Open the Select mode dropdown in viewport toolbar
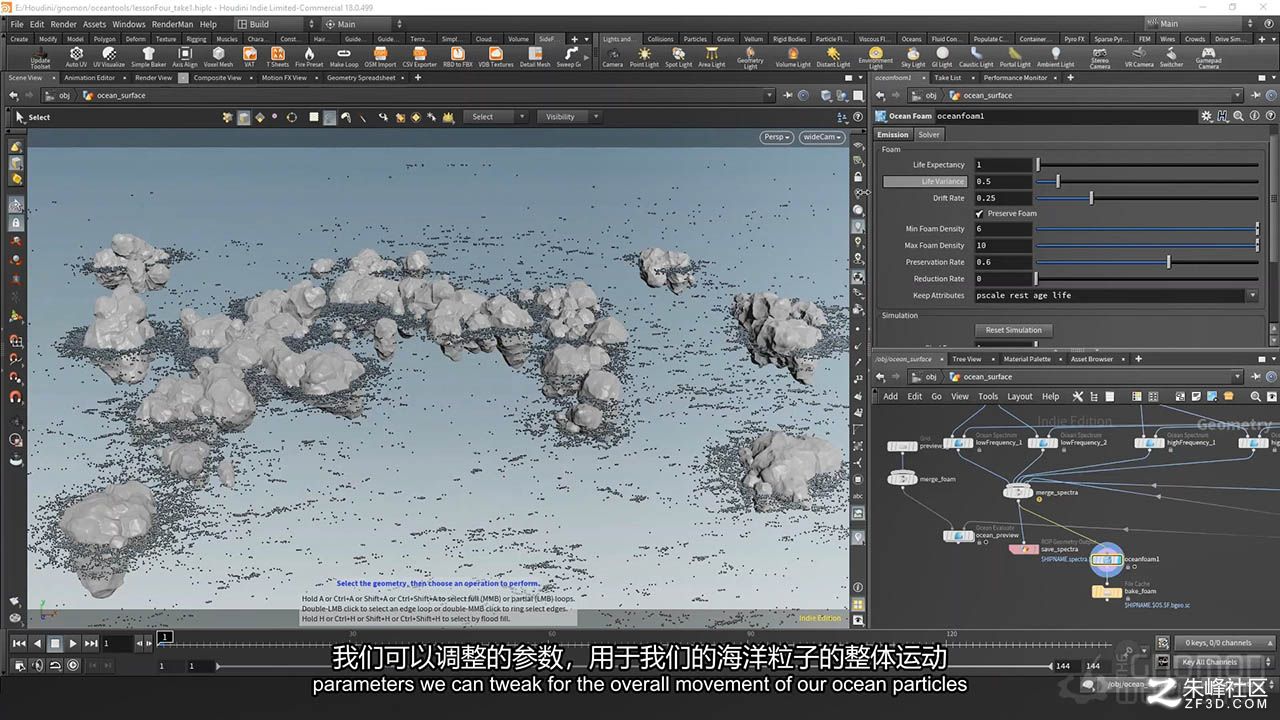The image size is (1280, 720). [x=498, y=117]
